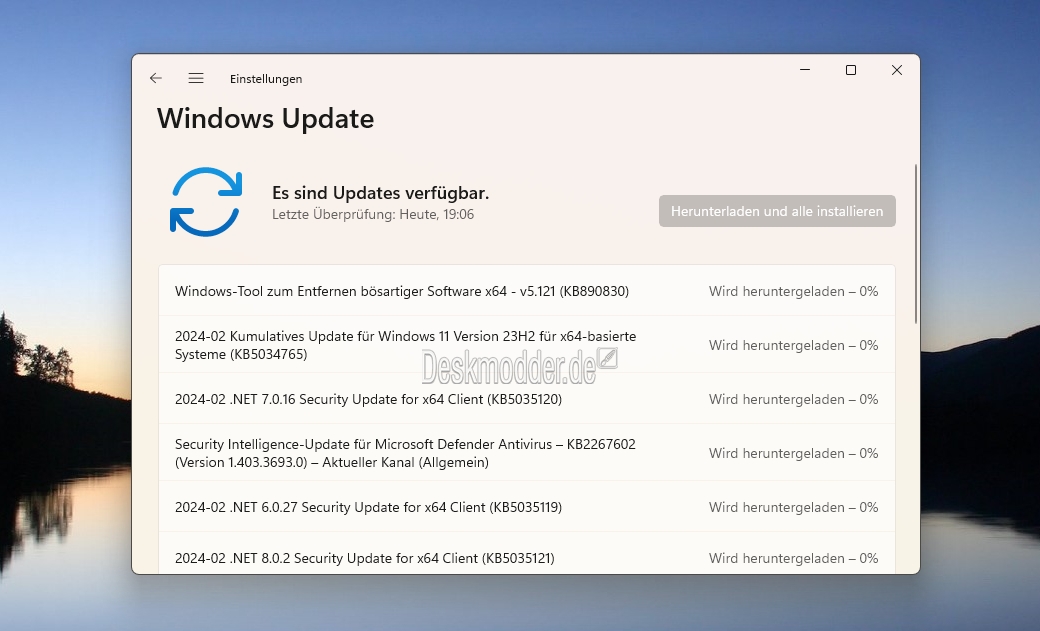
Task: Maximize the Einstellungen window
Action: point(850,70)
